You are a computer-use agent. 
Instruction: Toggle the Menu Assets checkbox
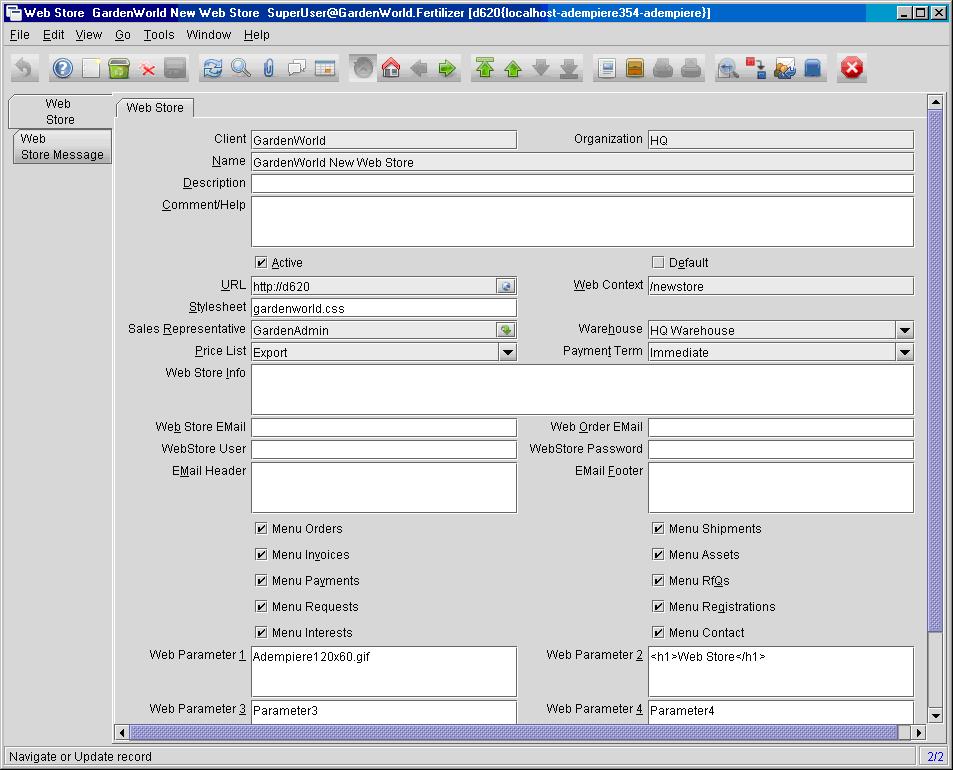[x=658, y=555]
